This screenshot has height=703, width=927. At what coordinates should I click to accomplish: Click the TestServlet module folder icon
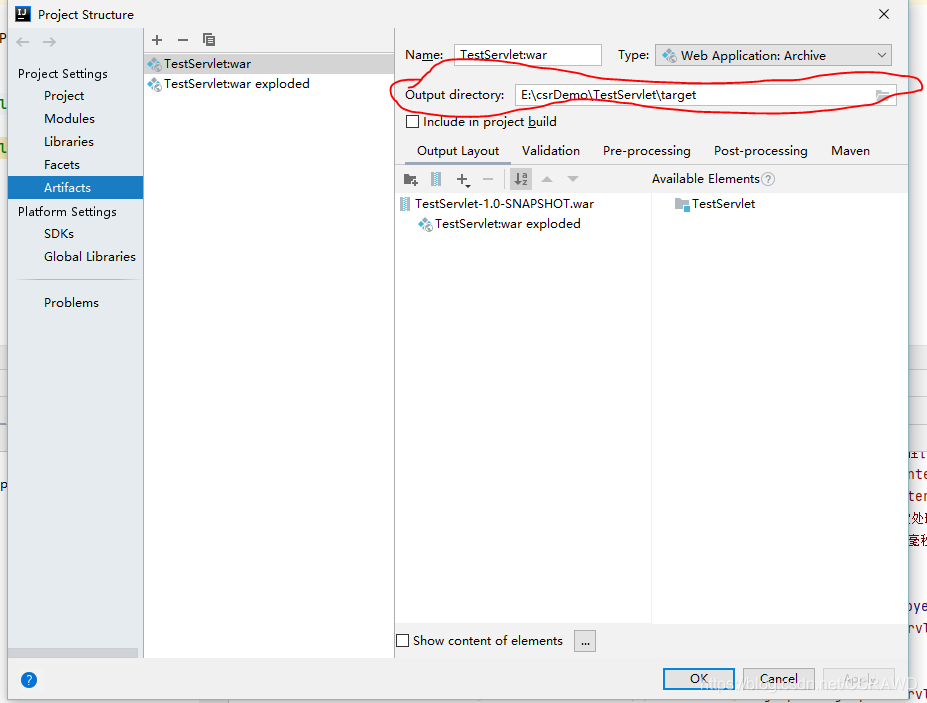click(x=682, y=205)
